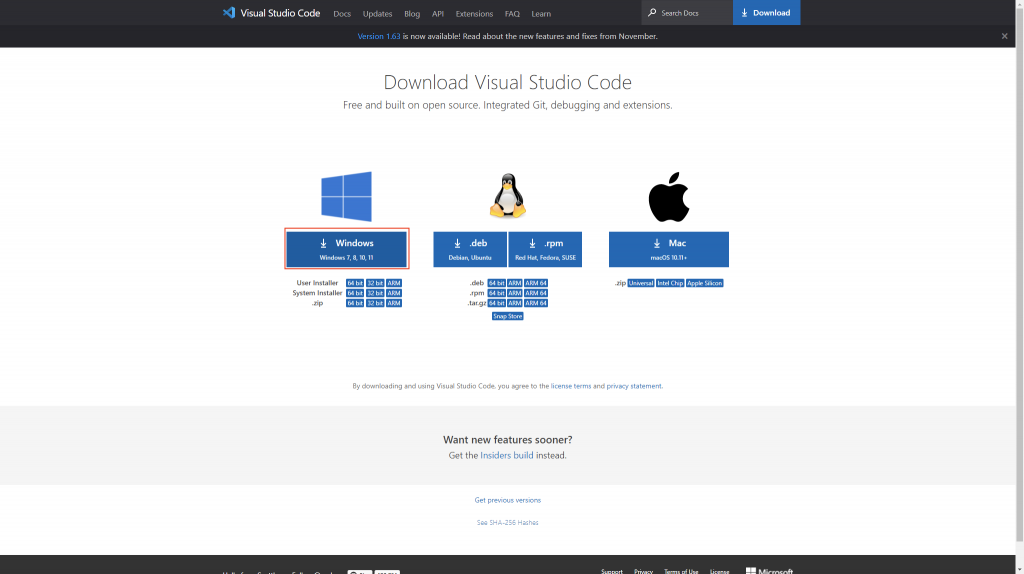
Task: Pick the .rpm 64 bit download
Action: click(496, 293)
